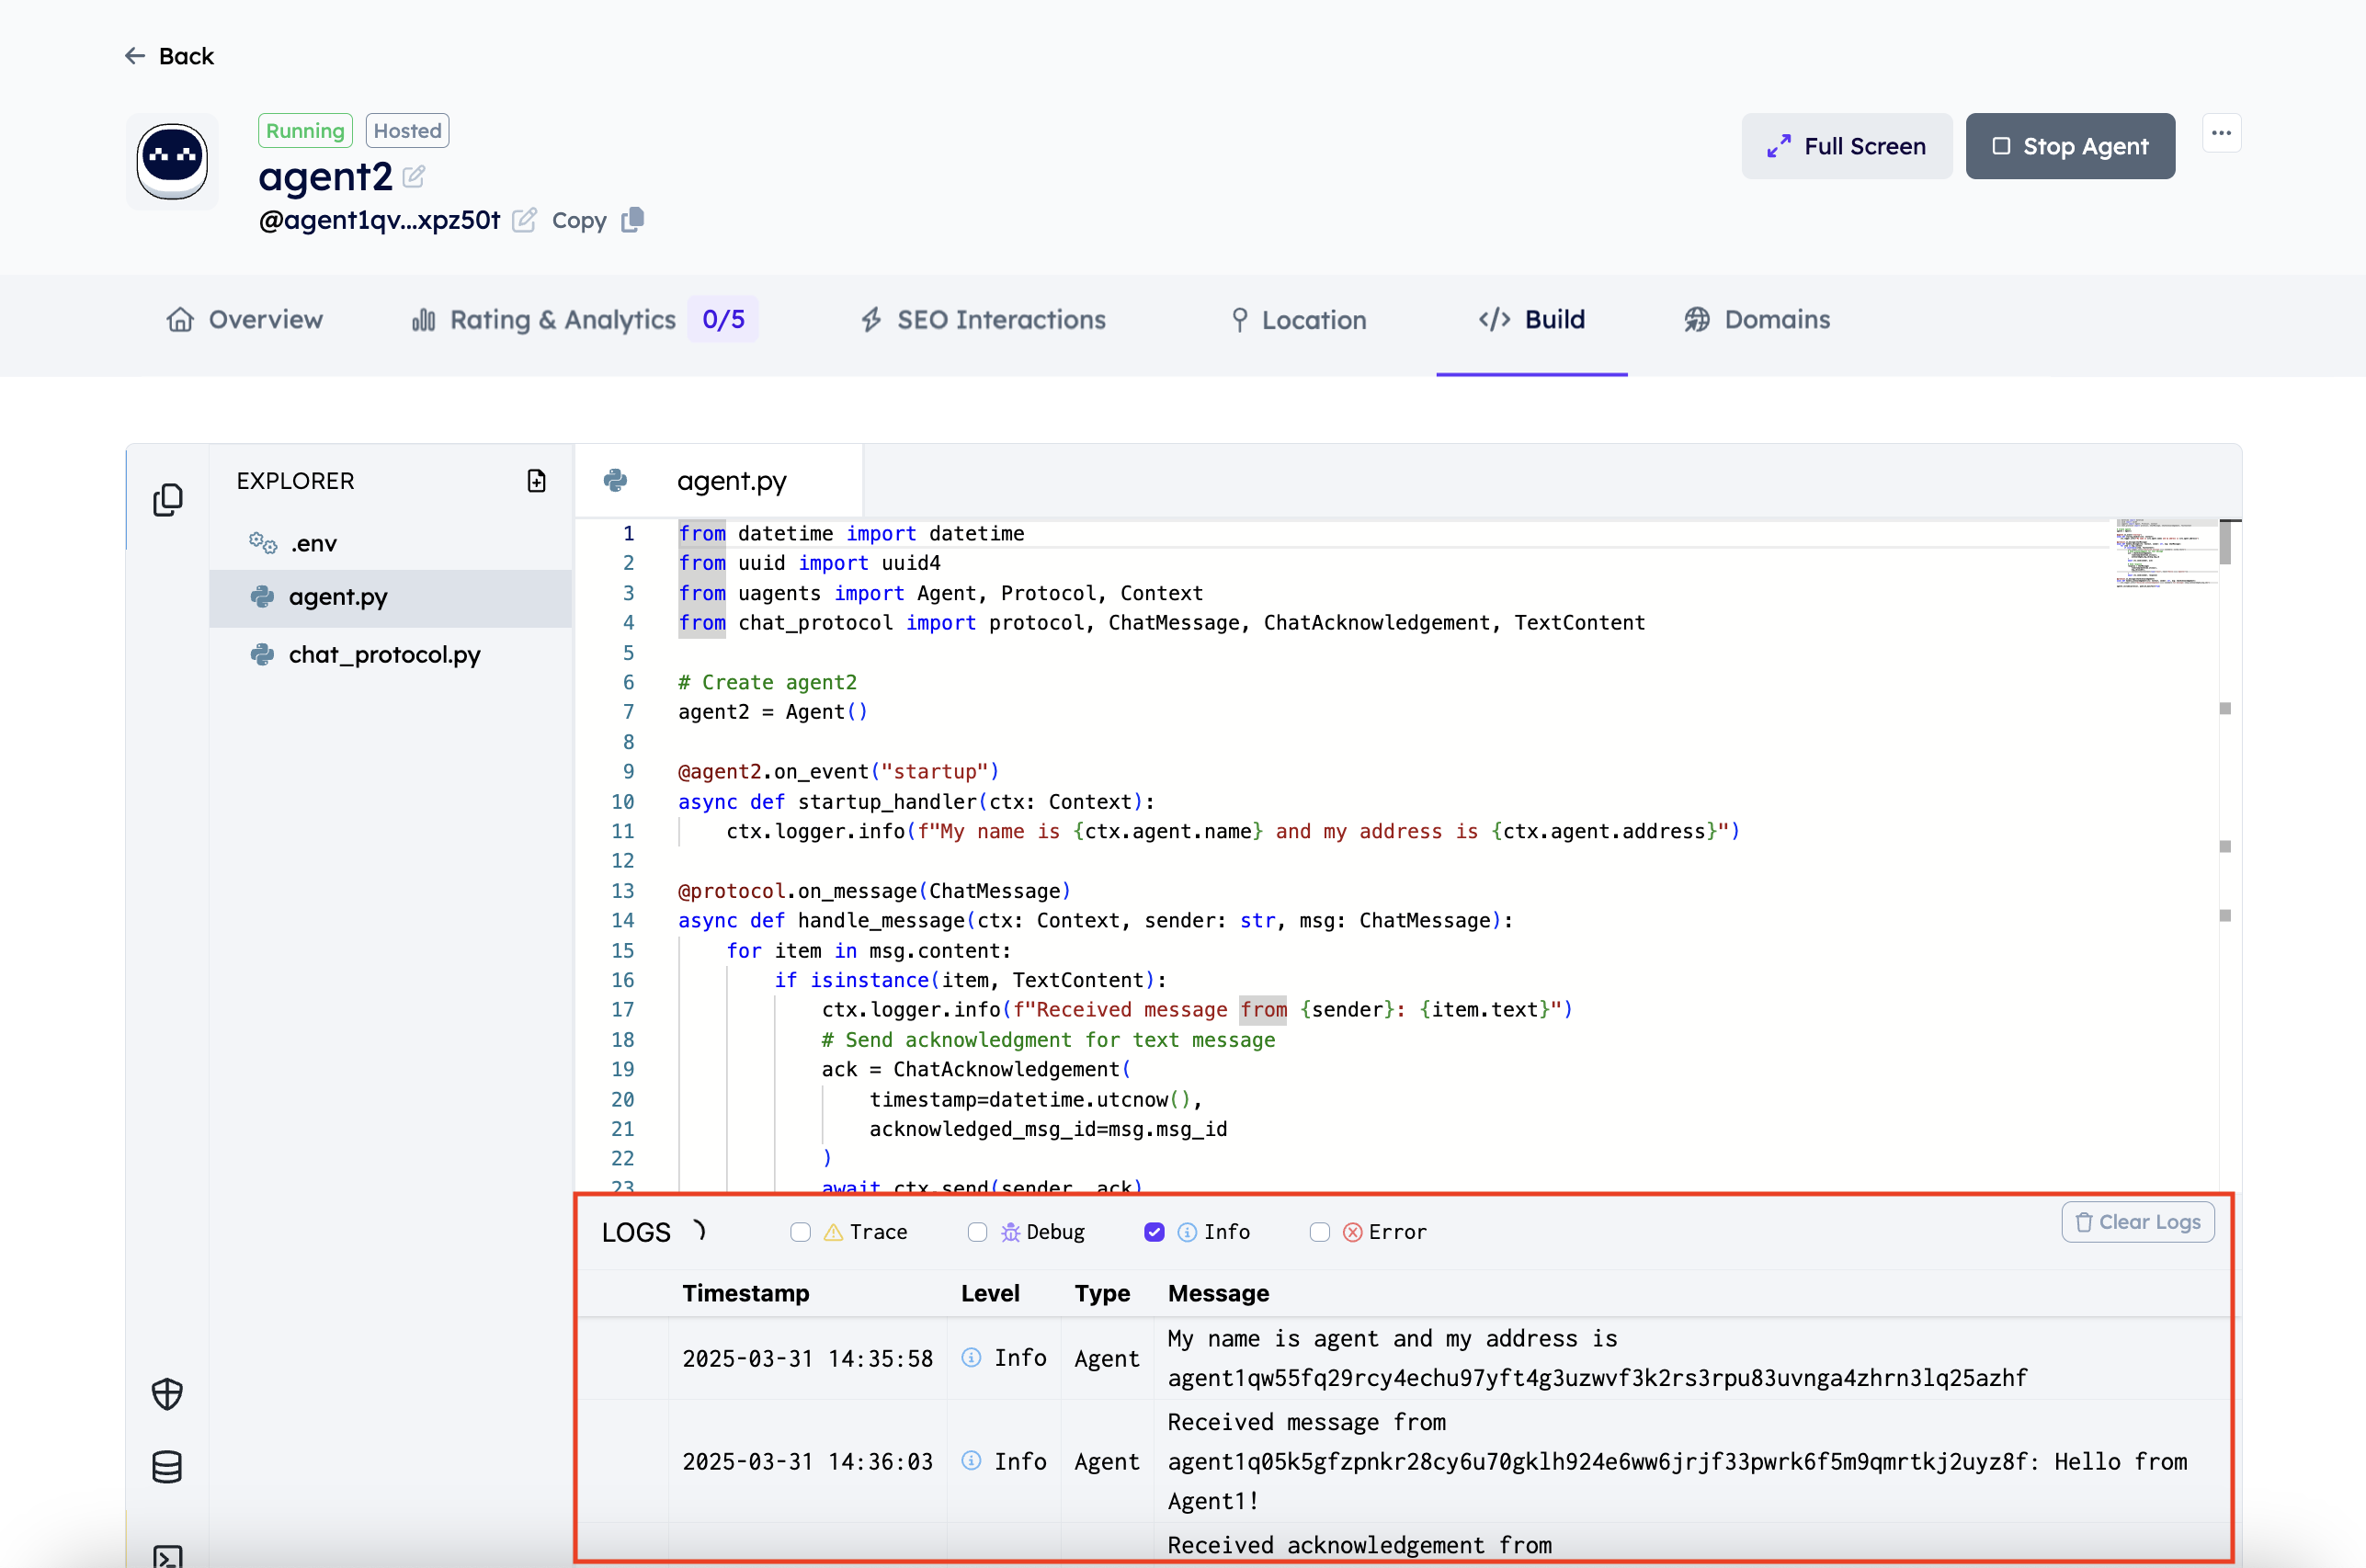Switch to the Rating & Analytics tab
The height and width of the screenshot is (1568, 2366).
point(563,320)
